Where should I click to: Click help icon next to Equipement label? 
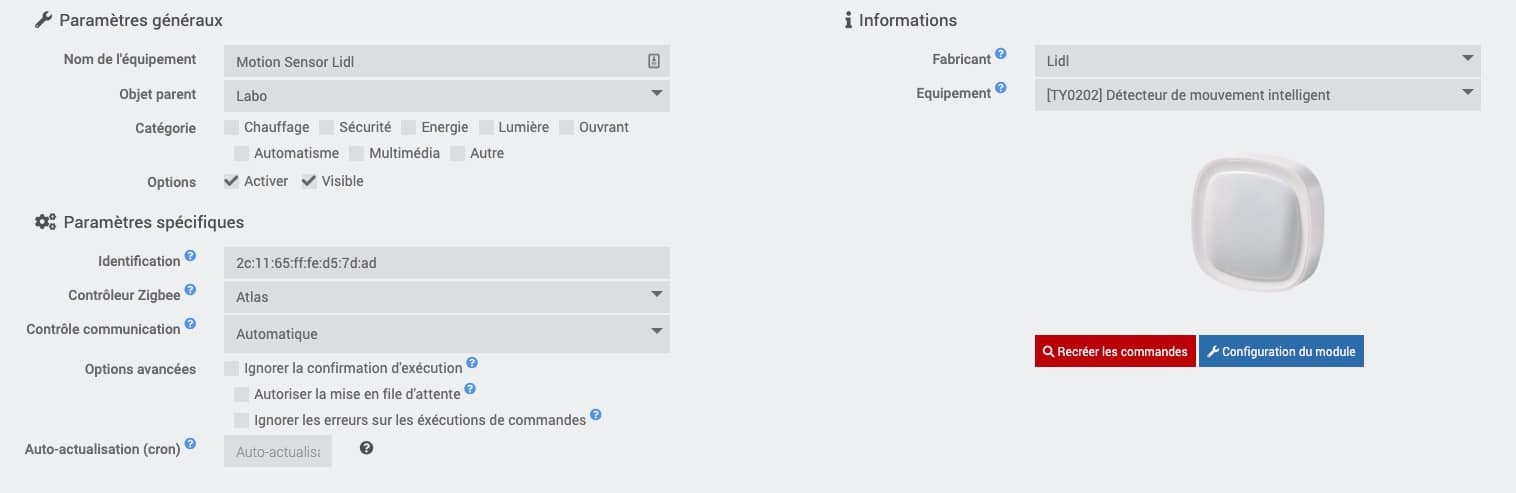[x=1001, y=89]
